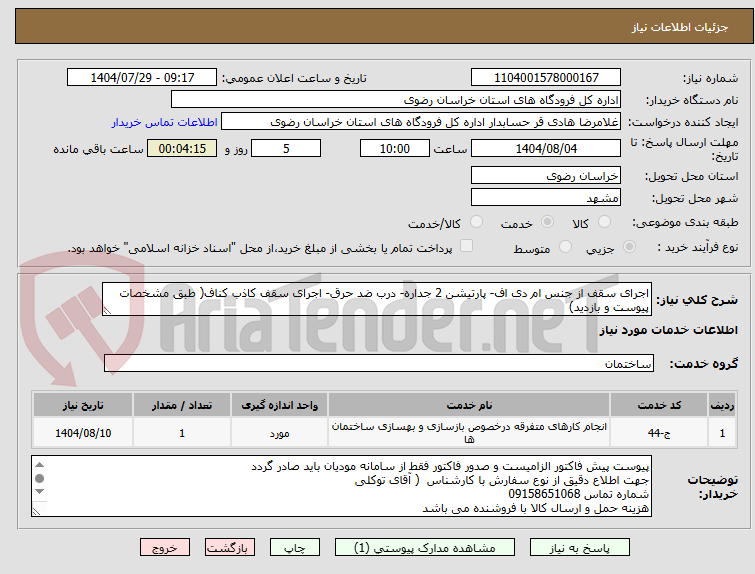The width and height of the screenshot is (755, 574).
Task: Open مشاهده مدارک پیوستی (1) button
Action: pyautogui.click(x=425, y=548)
